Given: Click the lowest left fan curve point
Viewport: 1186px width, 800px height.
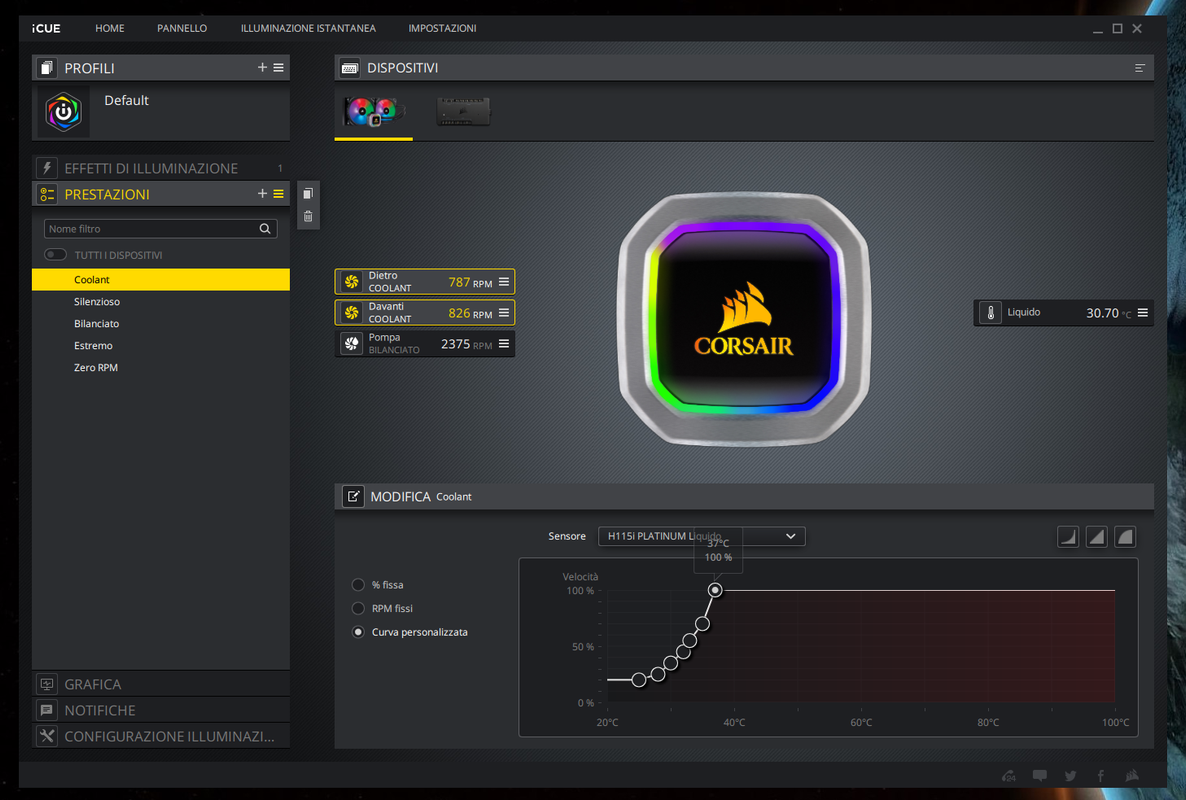Looking at the screenshot, I should coord(639,680).
